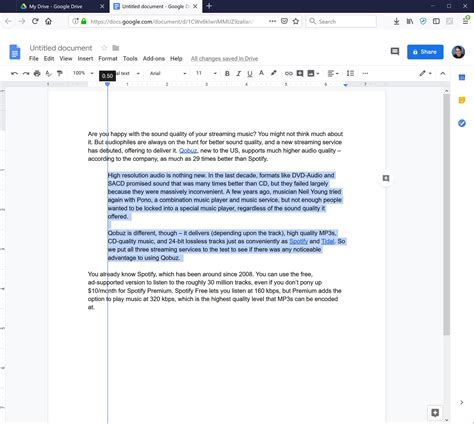The image size is (474, 424).
Task: Add a comment from toolbar icon
Action: 300,73
